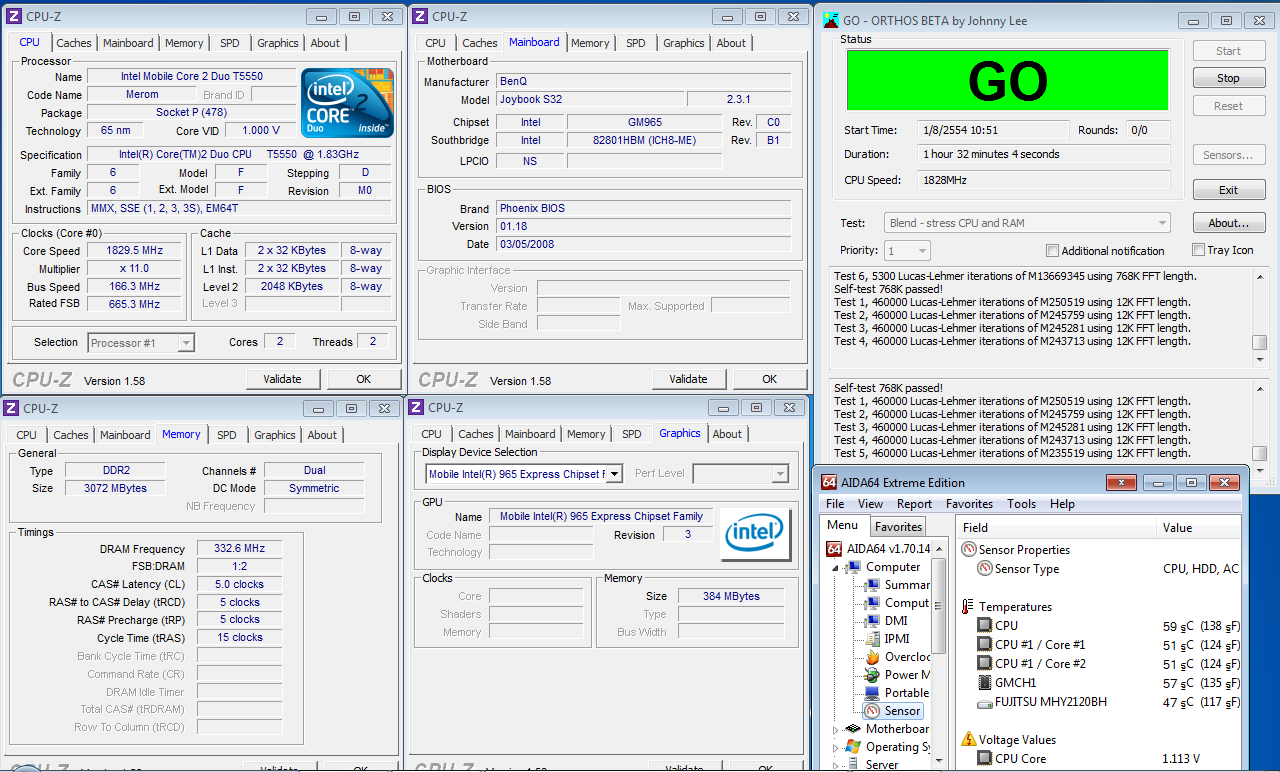Collapse the Computer node in AIDA64 tree

[x=837, y=567]
